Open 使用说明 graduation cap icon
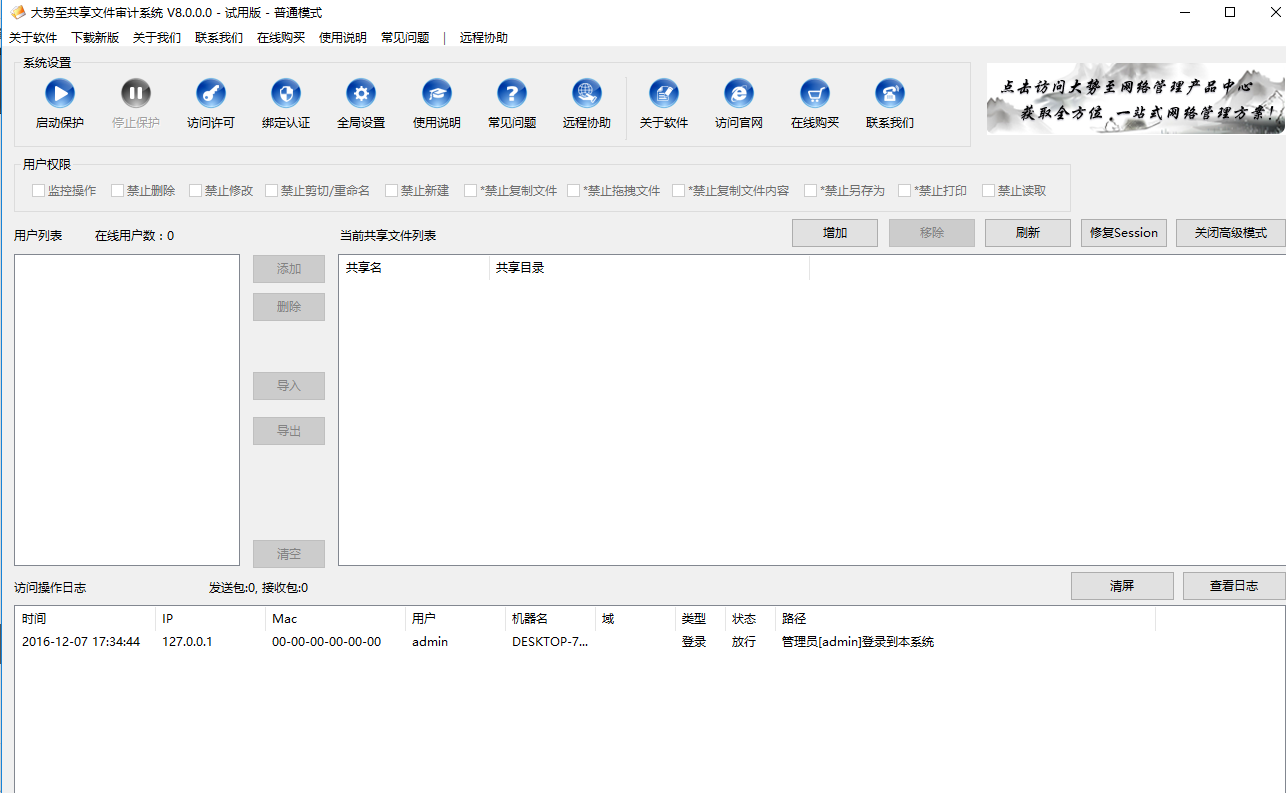The width and height of the screenshot is (1286, 793). 437,94
